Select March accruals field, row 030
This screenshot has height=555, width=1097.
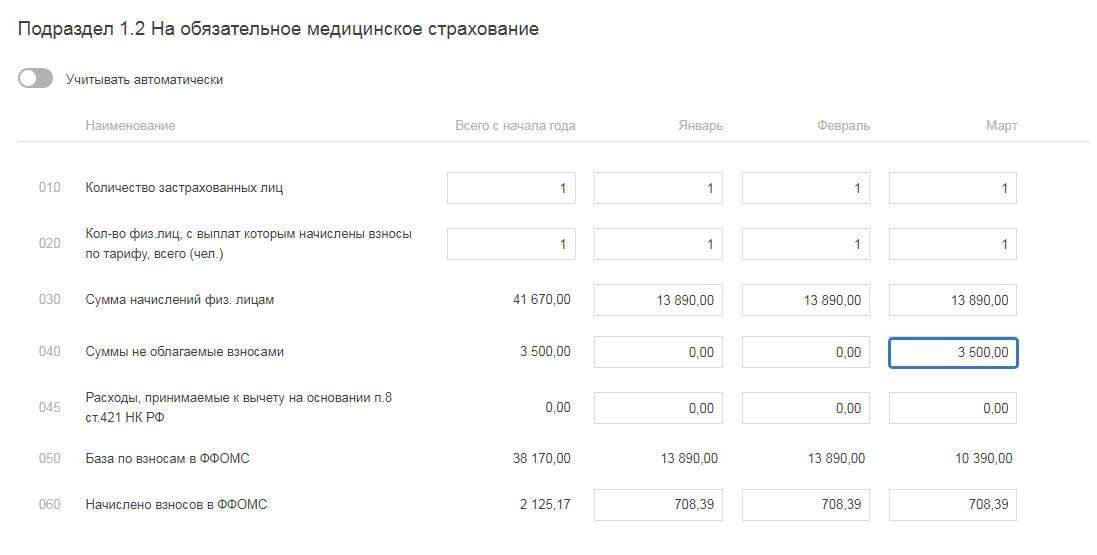pyautogui.click(x=952, y=299)
